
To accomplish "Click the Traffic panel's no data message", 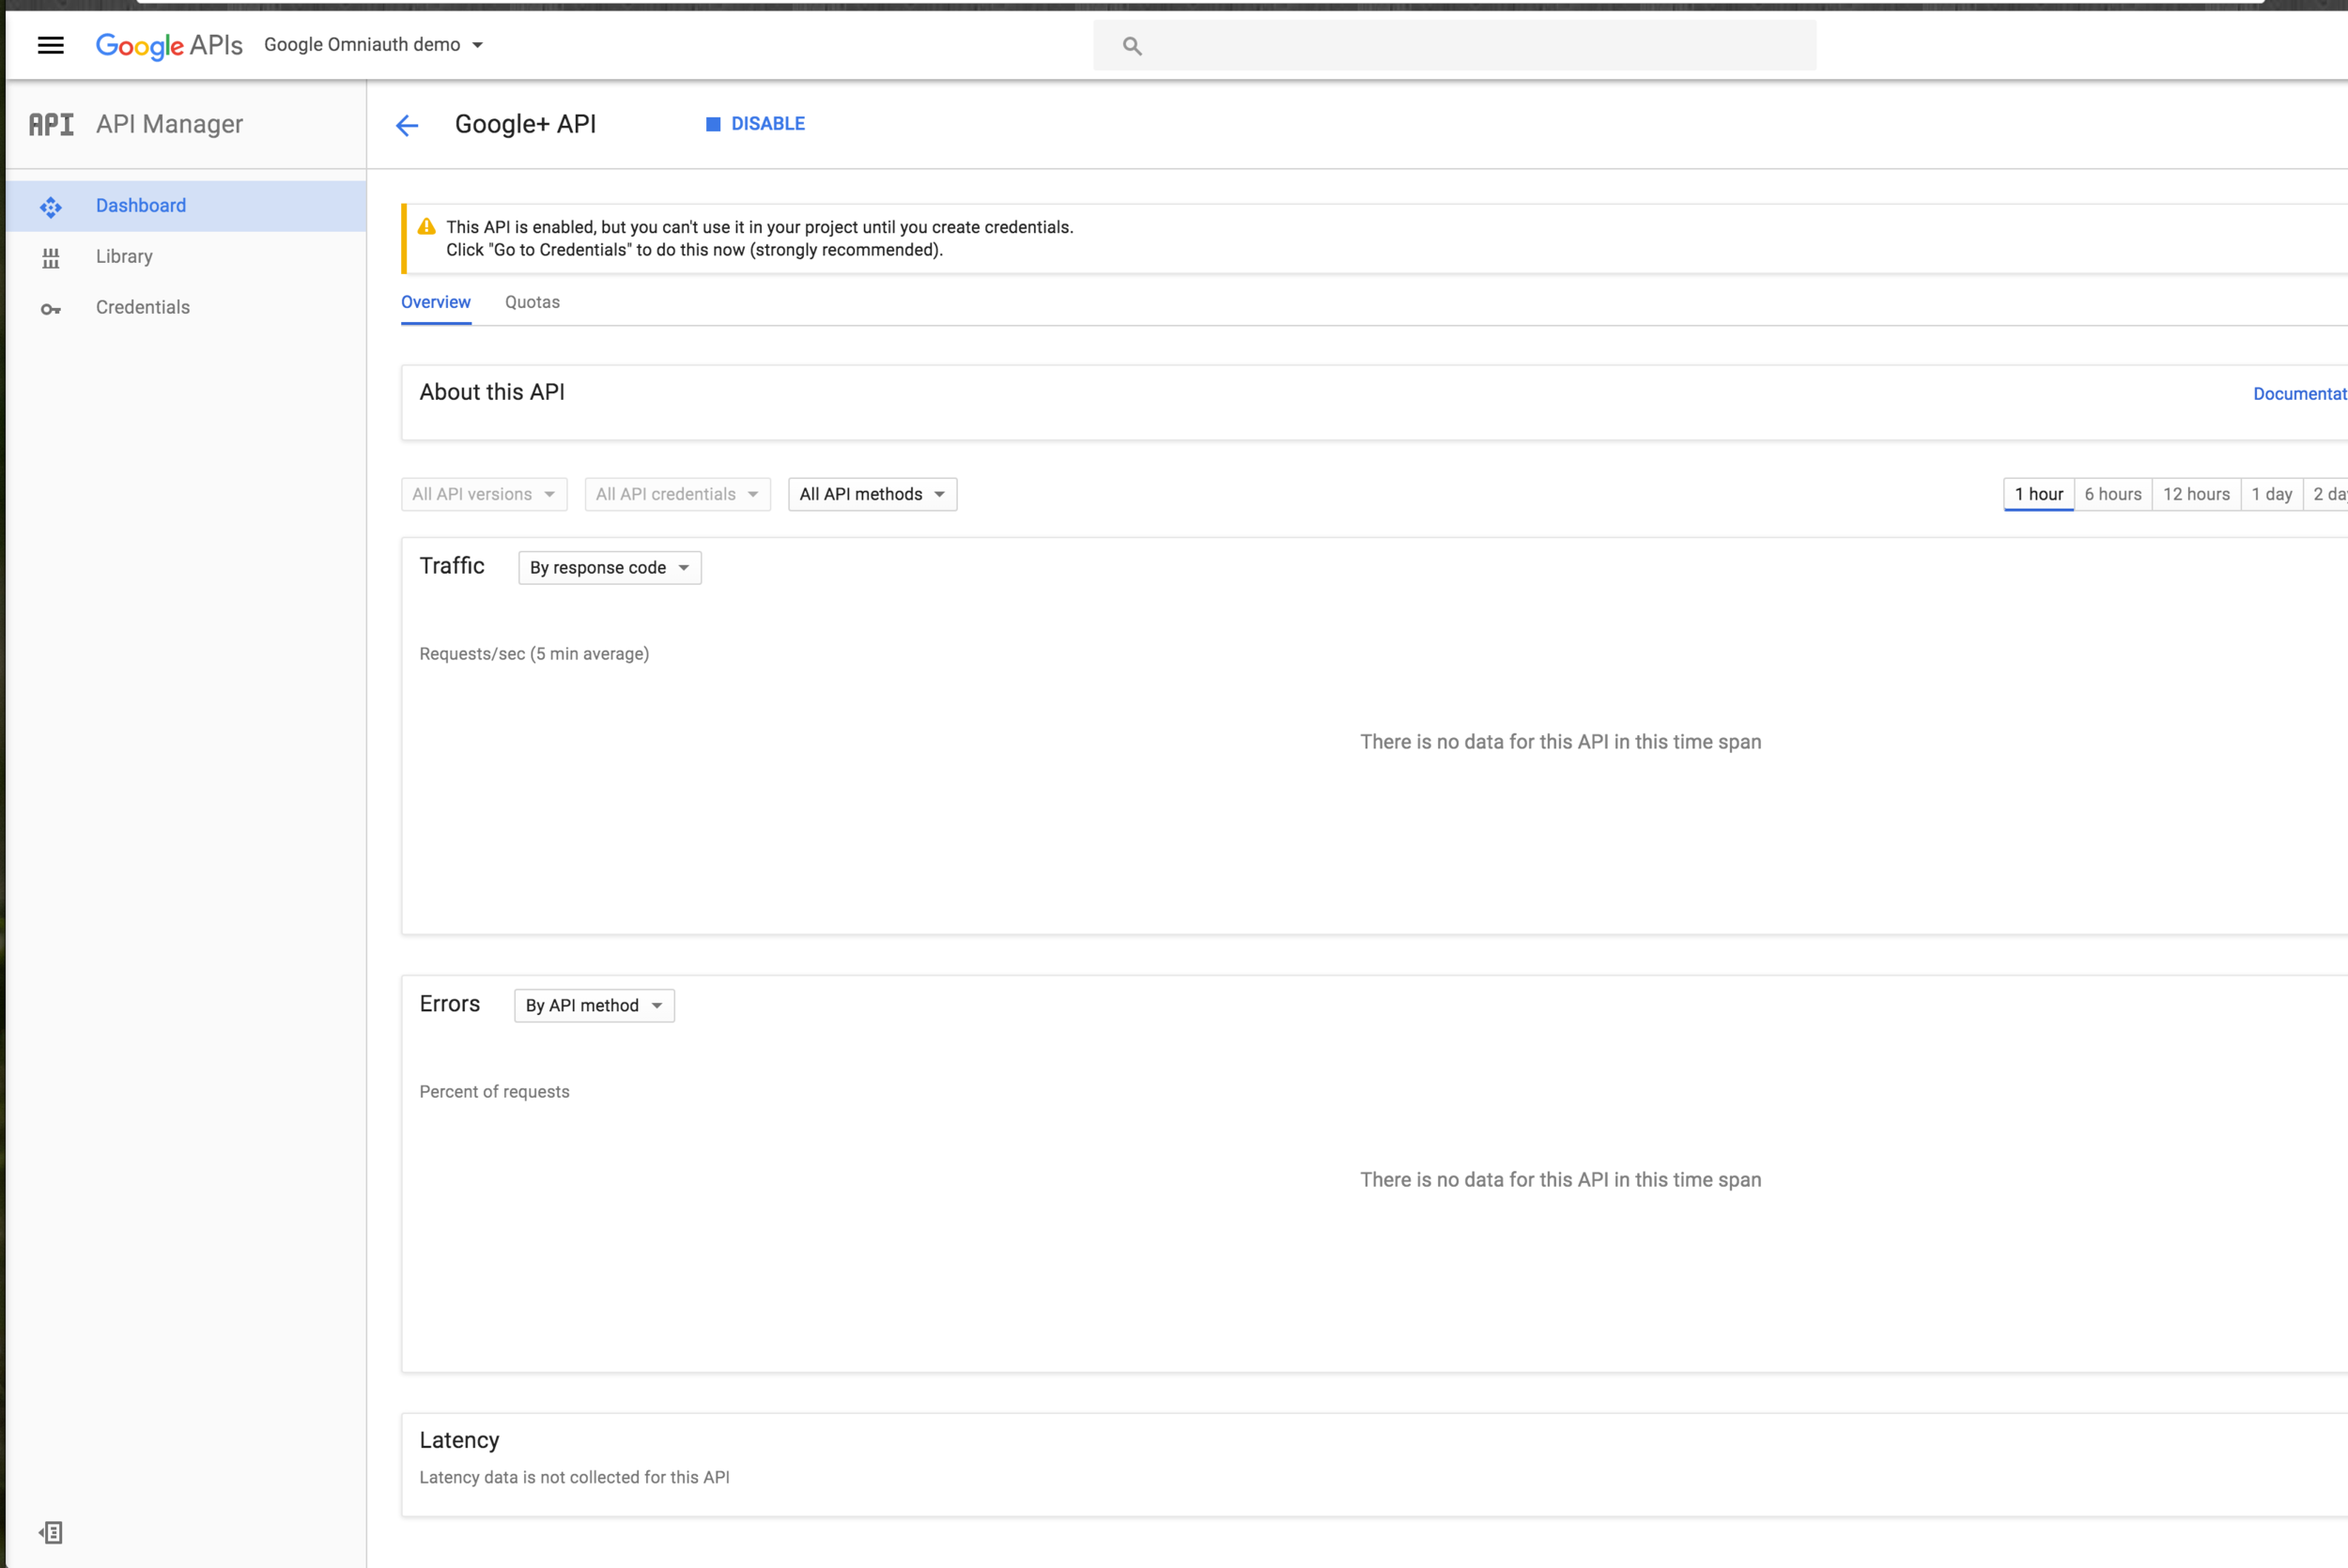I will tap(1561, 742).
